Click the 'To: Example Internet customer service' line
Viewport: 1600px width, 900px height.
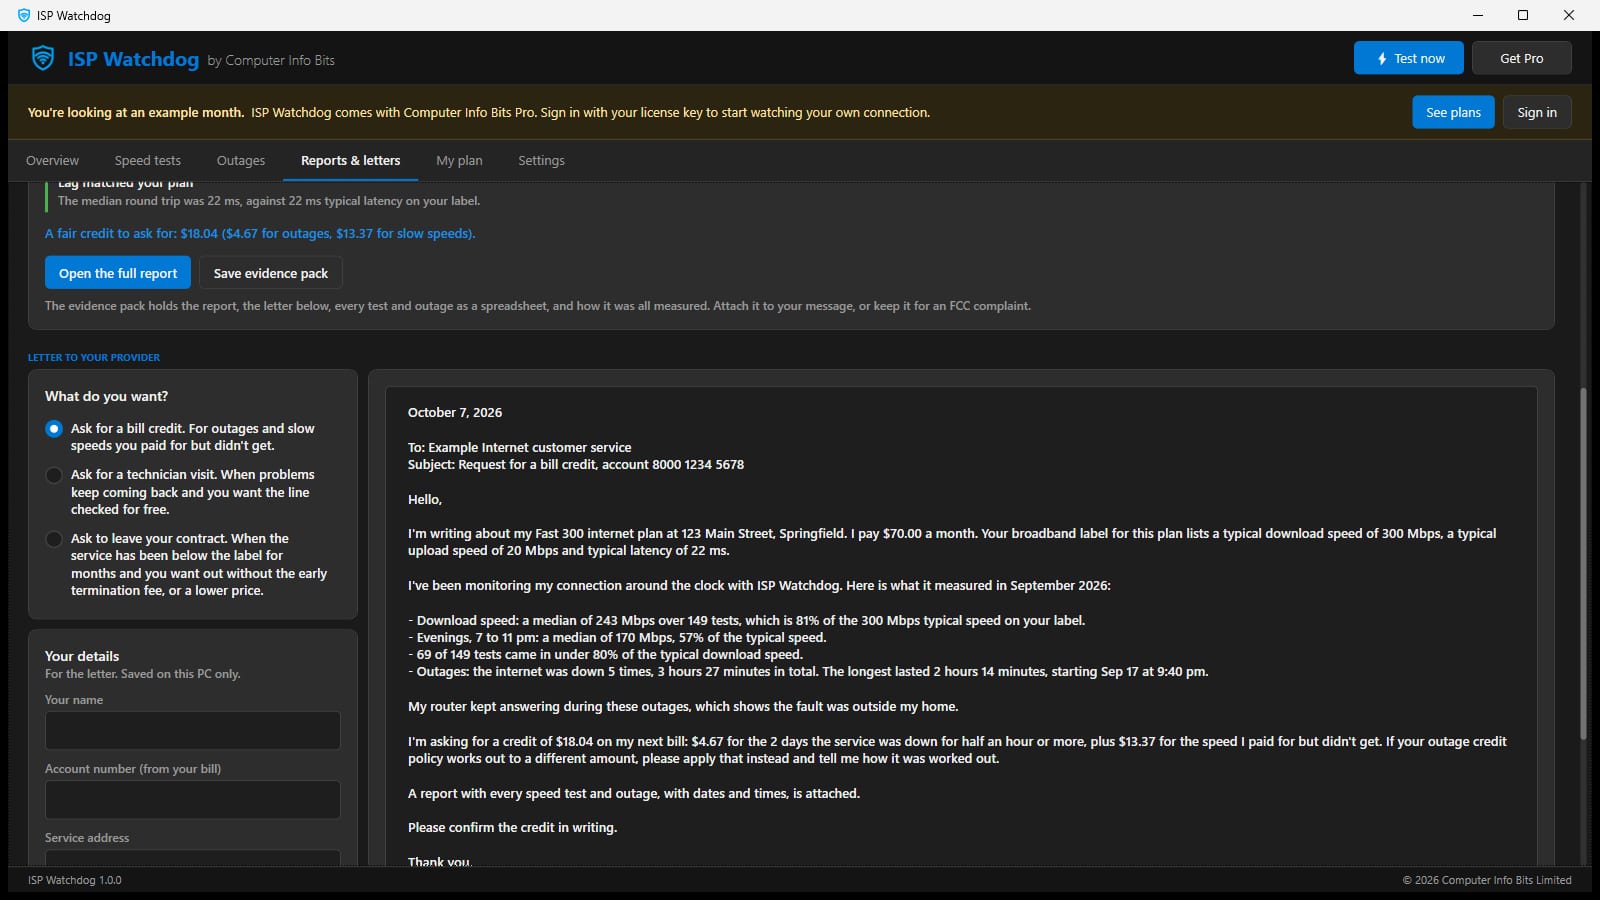click(x=520, y=447)
